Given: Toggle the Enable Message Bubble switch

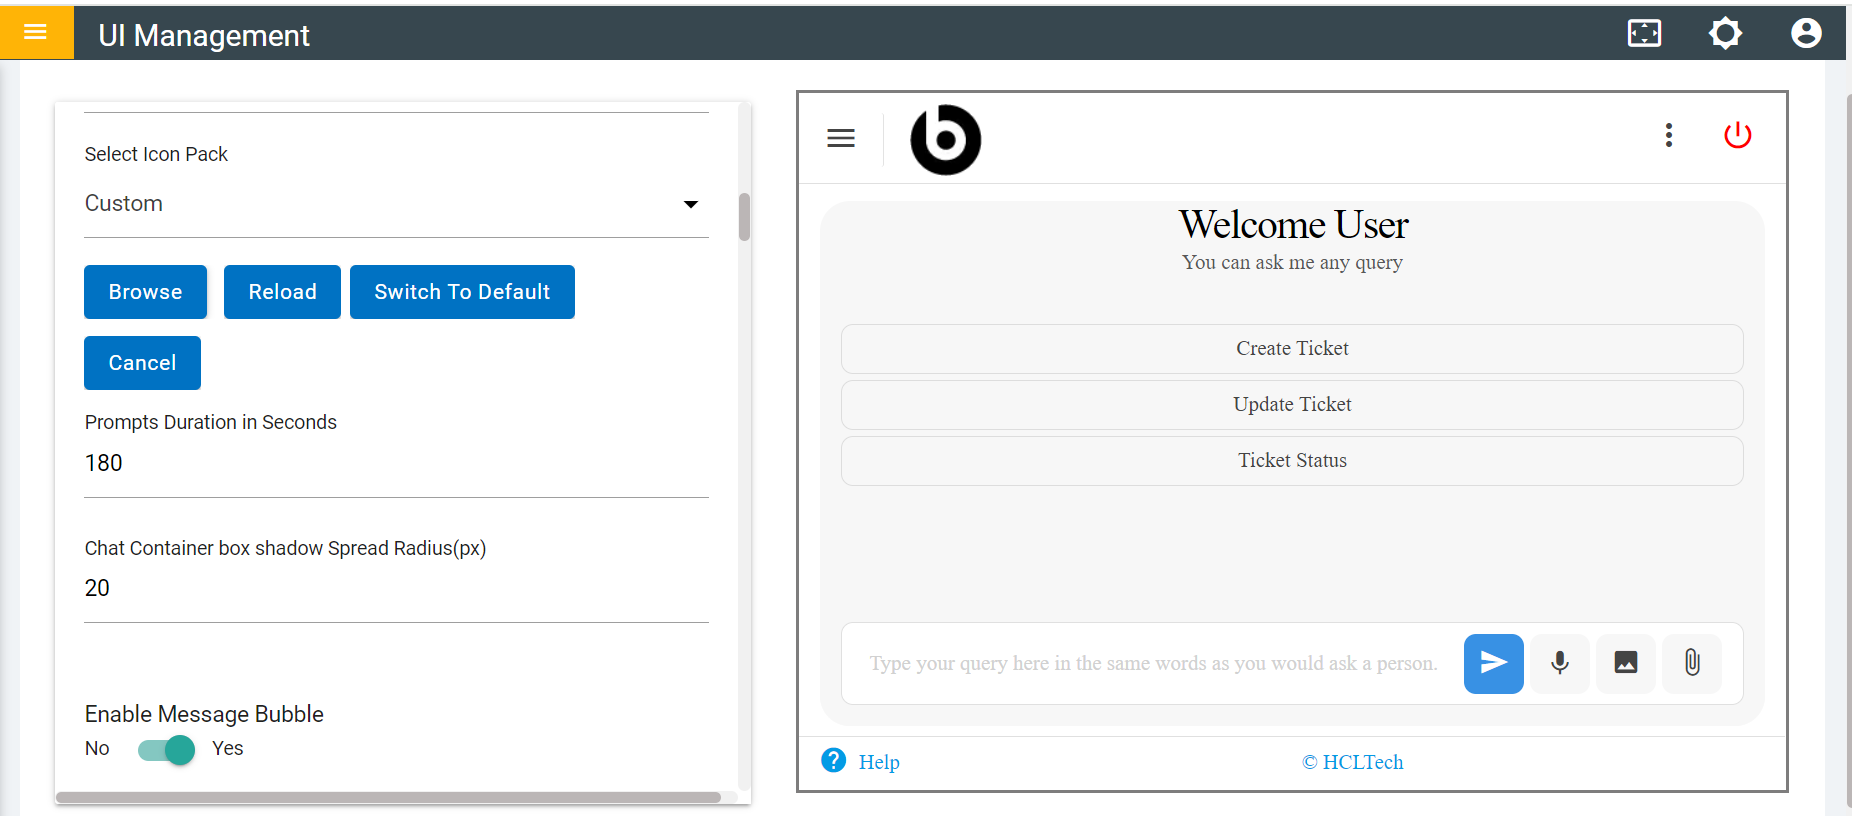Looking at the screenshot, I should point(167,749).
